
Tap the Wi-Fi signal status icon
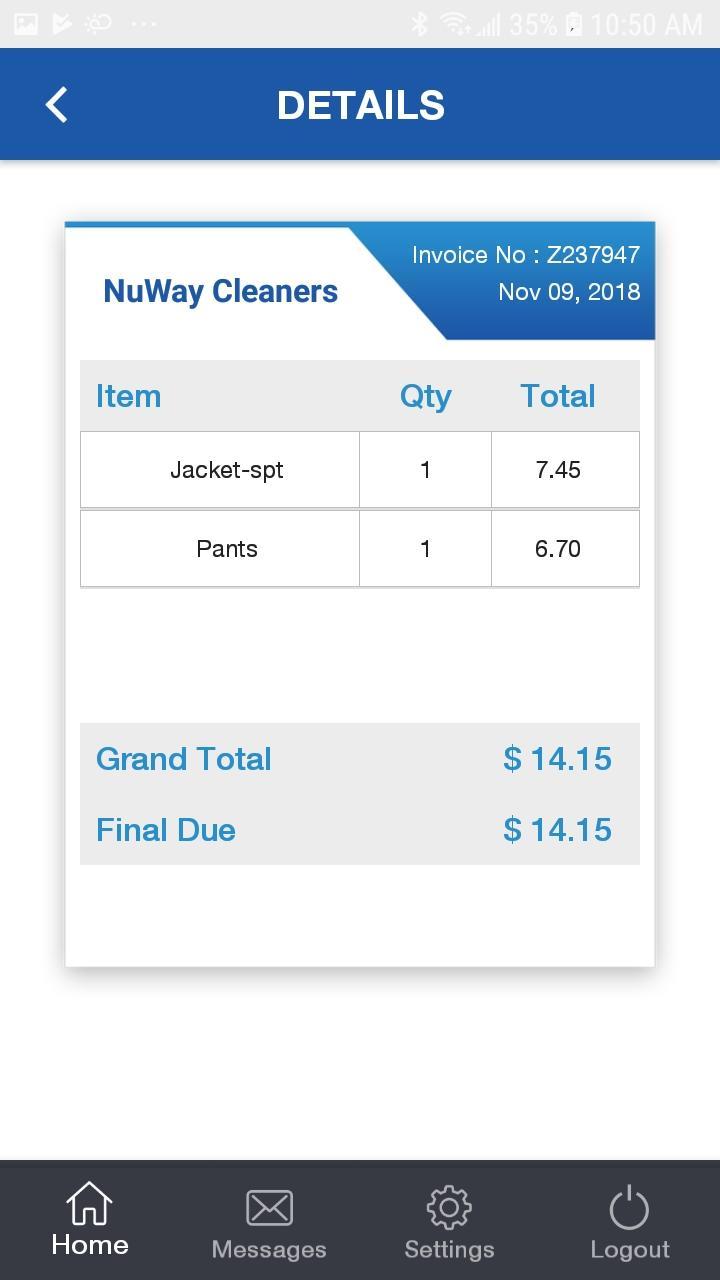tap(456, 23)
